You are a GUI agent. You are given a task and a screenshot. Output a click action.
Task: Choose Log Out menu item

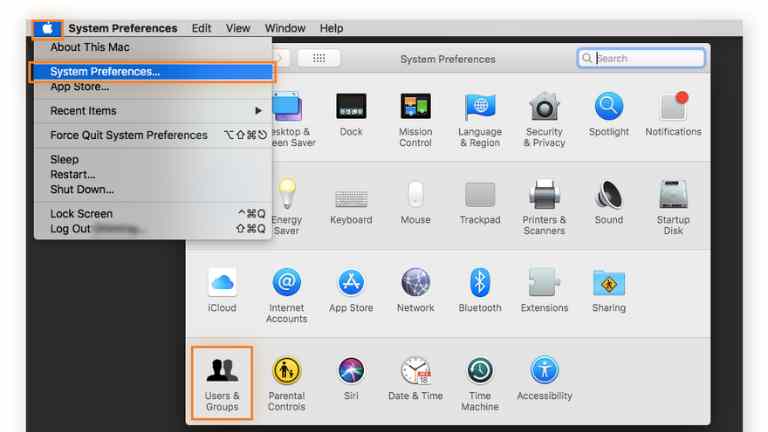coord(153,229)
